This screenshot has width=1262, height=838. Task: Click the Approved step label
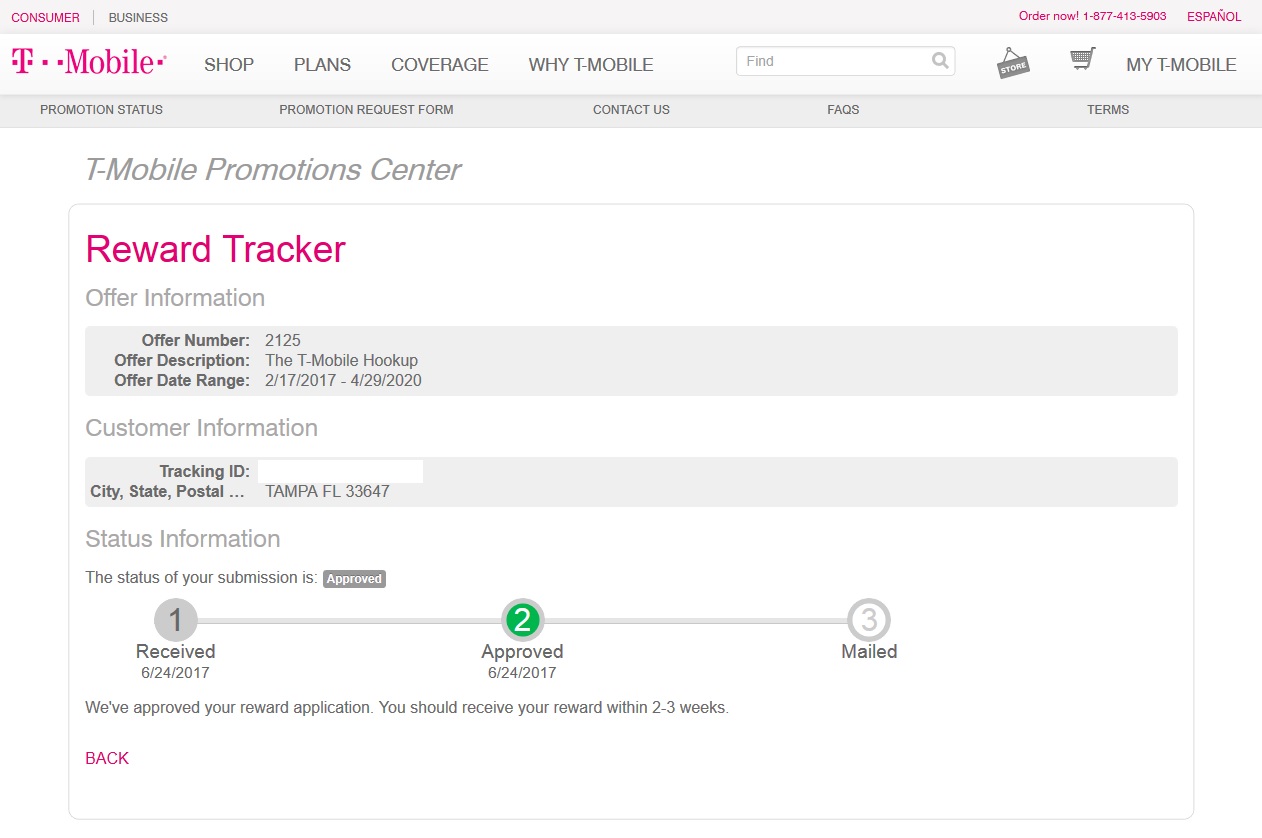click(x=522, y=652)
